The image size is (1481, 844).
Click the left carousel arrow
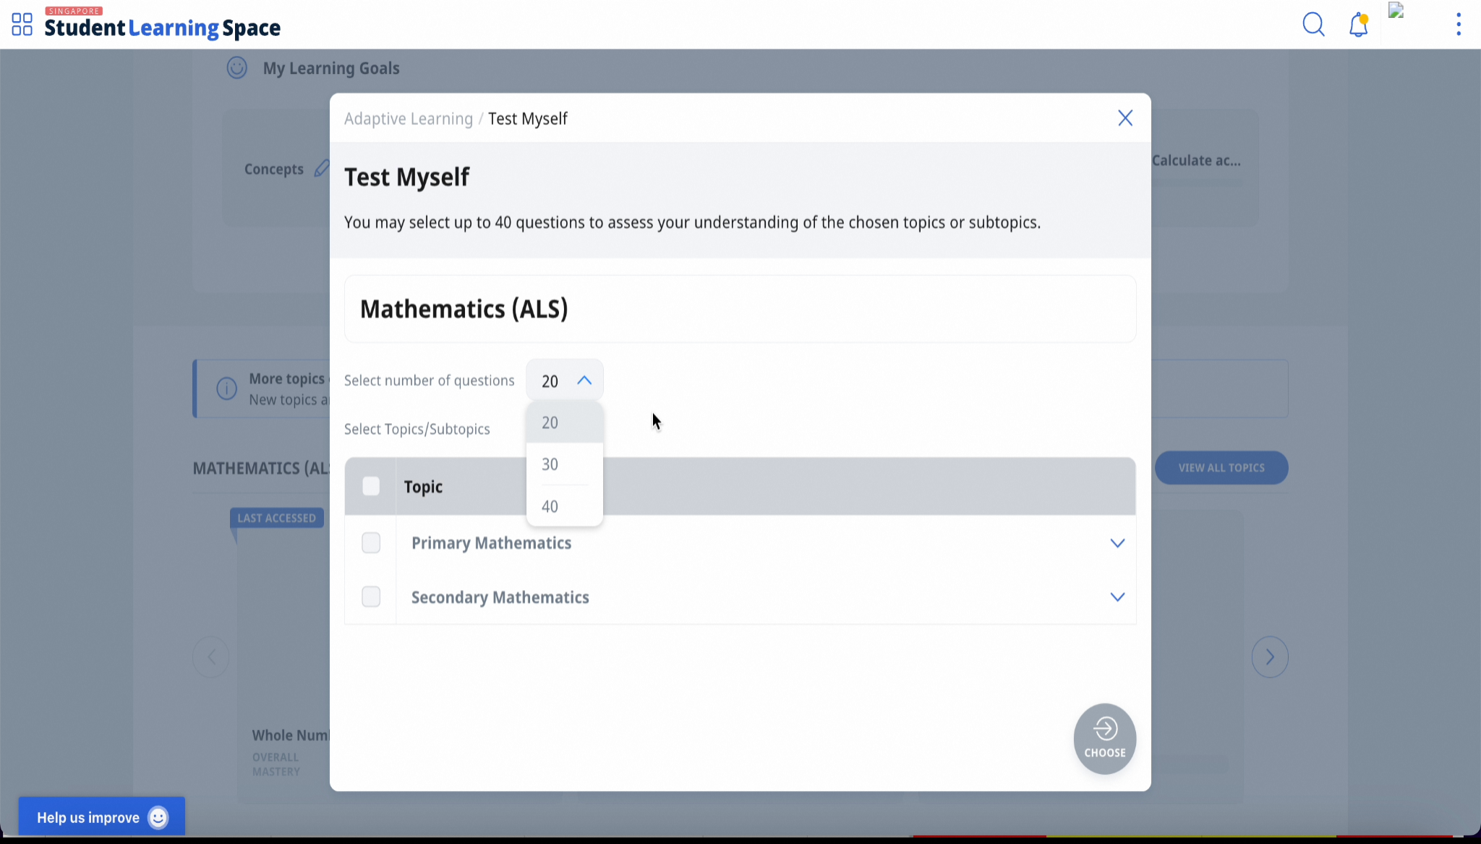pos(211,657)
